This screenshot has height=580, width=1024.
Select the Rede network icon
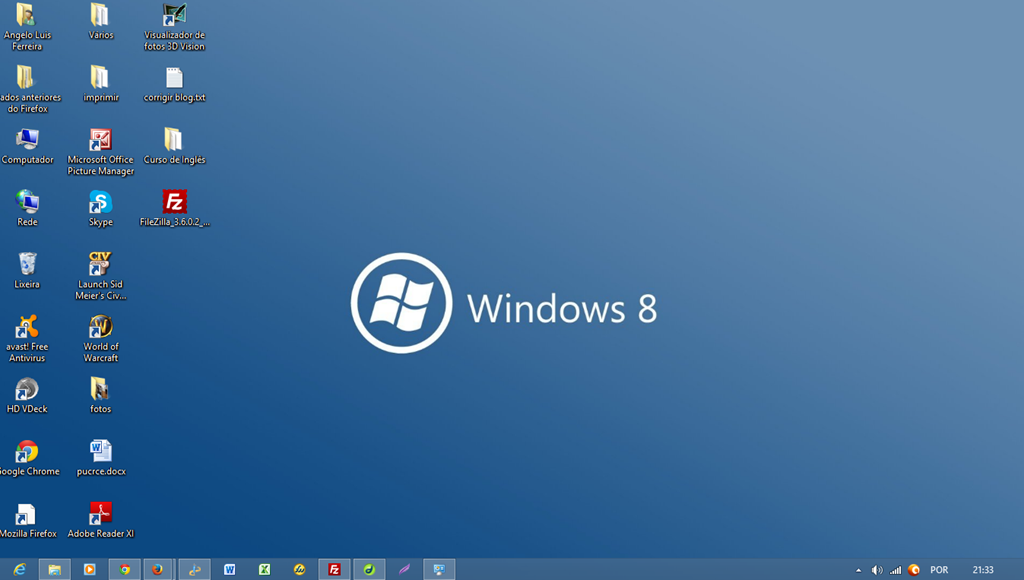(x=27, y=208)
